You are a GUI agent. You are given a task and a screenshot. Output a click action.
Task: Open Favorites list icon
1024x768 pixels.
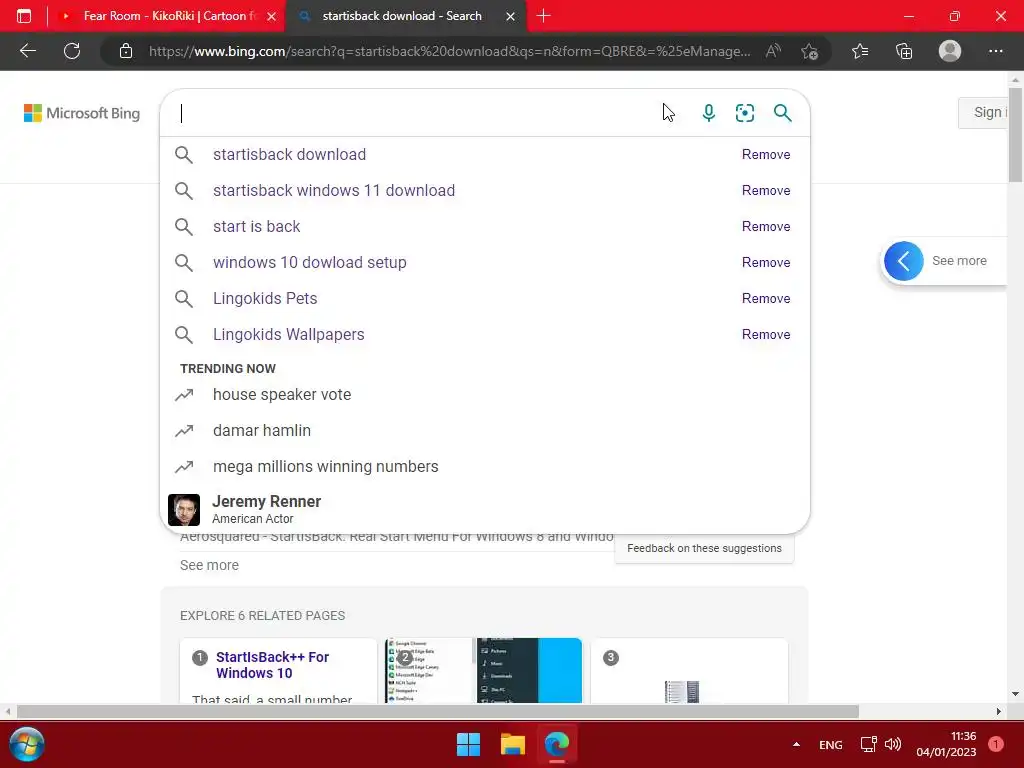[860, 51]
